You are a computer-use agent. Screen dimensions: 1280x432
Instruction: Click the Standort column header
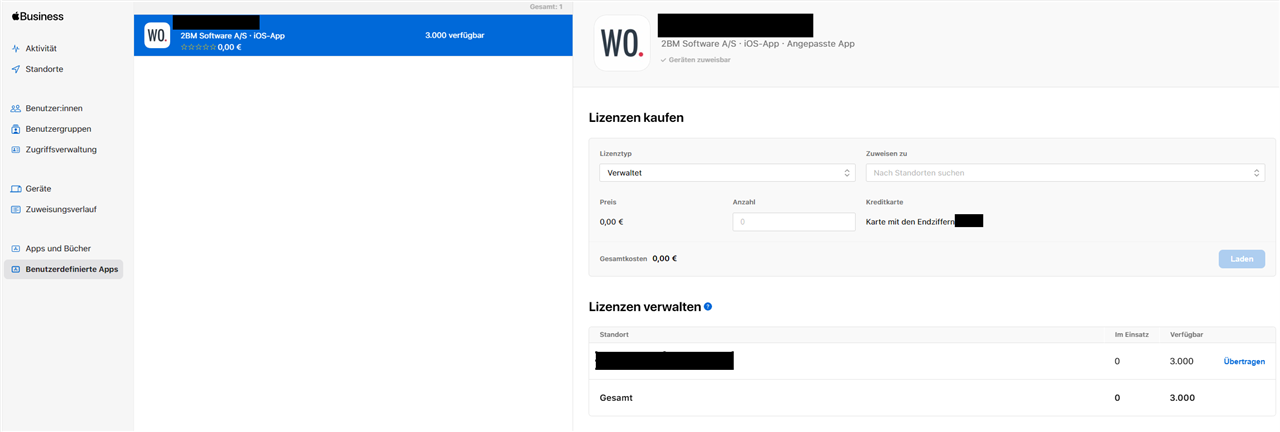pos(614,334)
